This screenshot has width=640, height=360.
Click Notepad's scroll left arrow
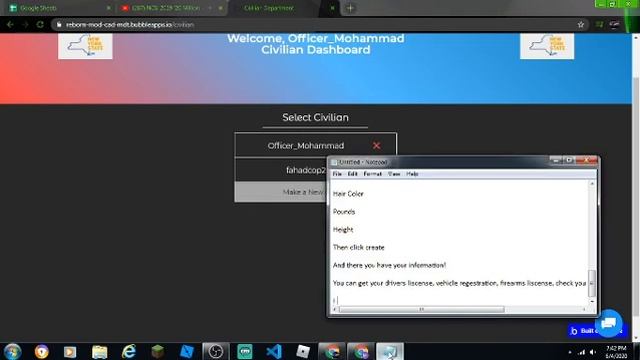[x=335, y=309]
